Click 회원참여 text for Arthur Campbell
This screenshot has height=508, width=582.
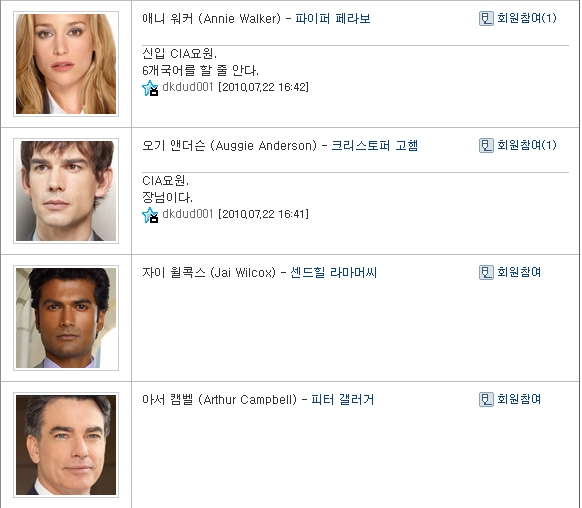(519, 399)
